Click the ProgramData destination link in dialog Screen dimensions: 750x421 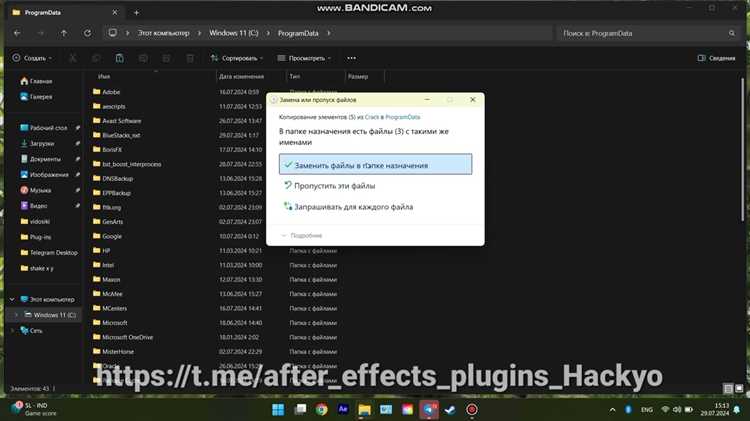coord(403,117)
